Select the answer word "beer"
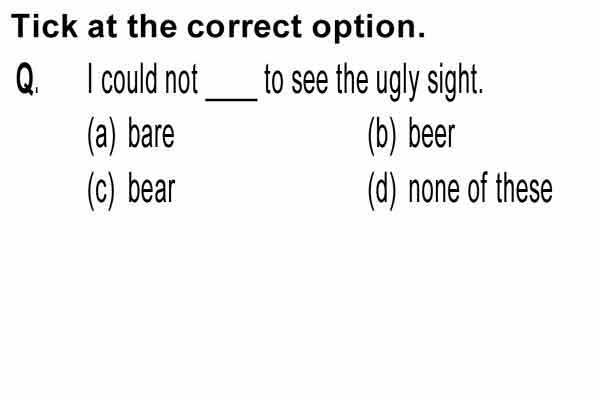 point(432,134)
